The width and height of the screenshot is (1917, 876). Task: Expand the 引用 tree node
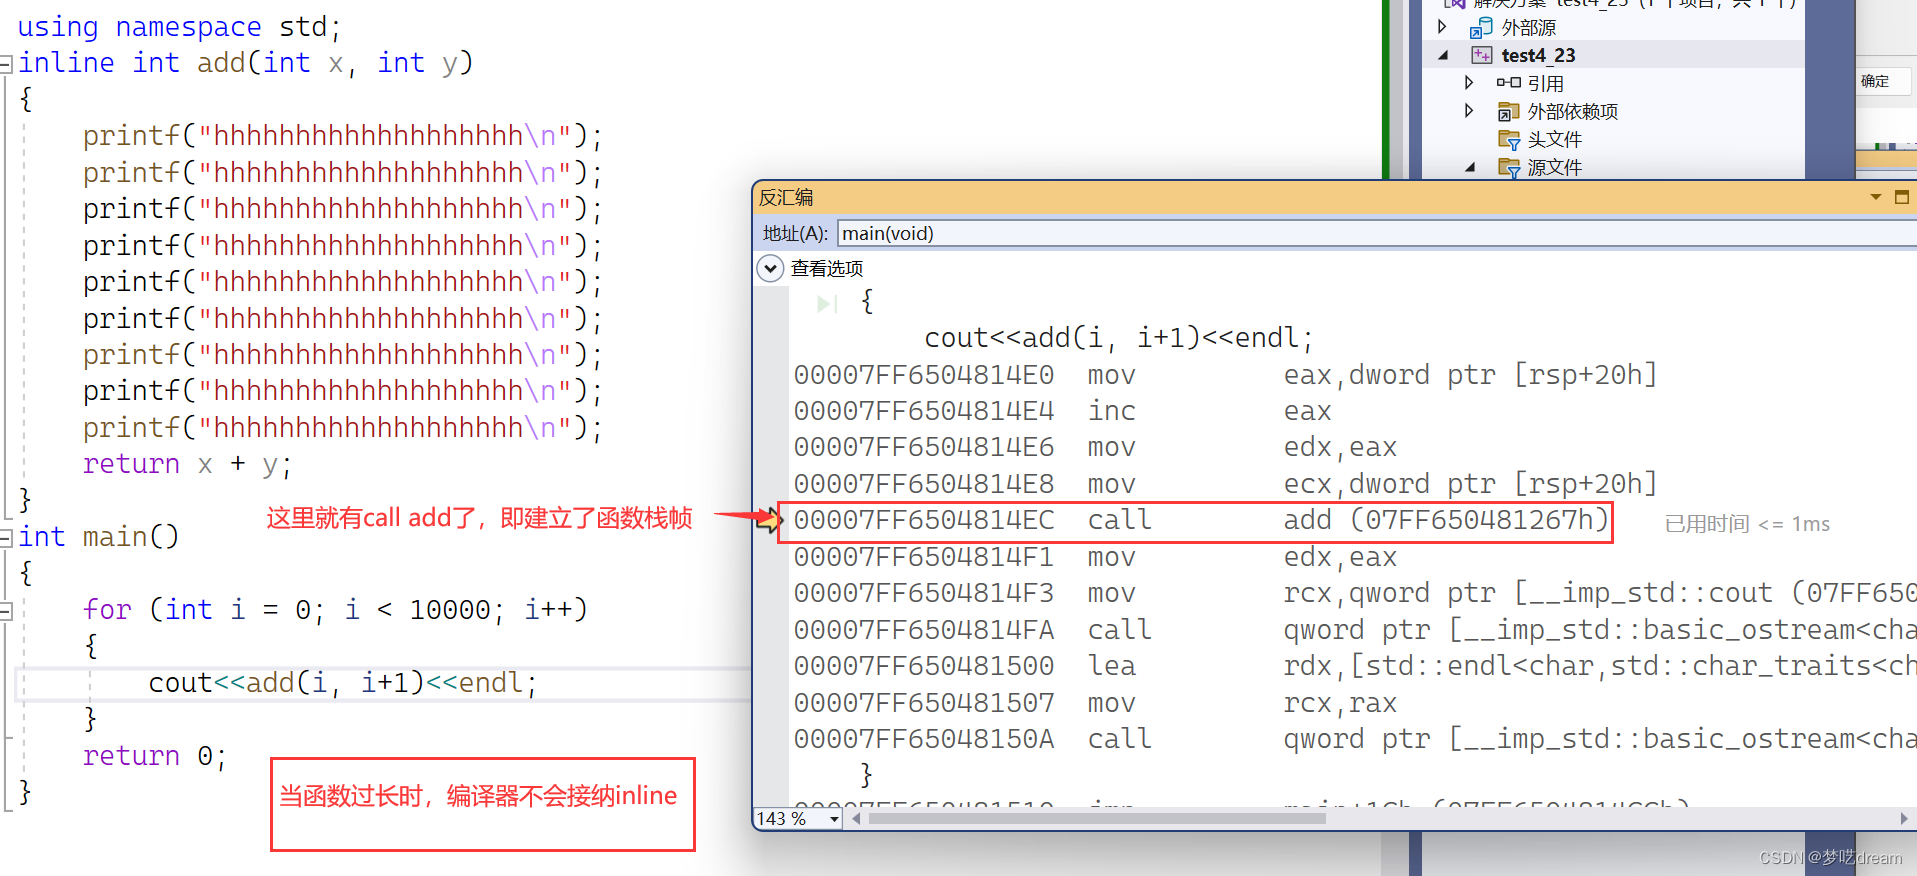(x=1469, y=83)
